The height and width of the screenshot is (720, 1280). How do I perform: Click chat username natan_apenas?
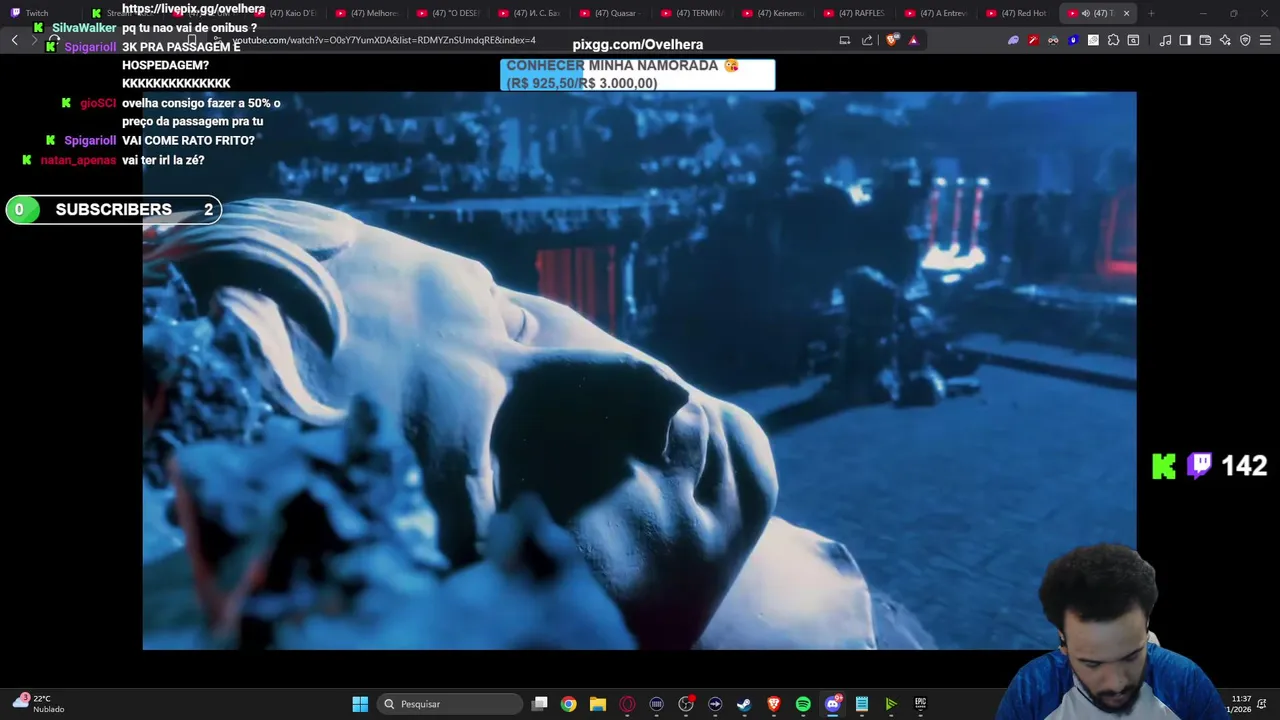[x=79, y=160]
